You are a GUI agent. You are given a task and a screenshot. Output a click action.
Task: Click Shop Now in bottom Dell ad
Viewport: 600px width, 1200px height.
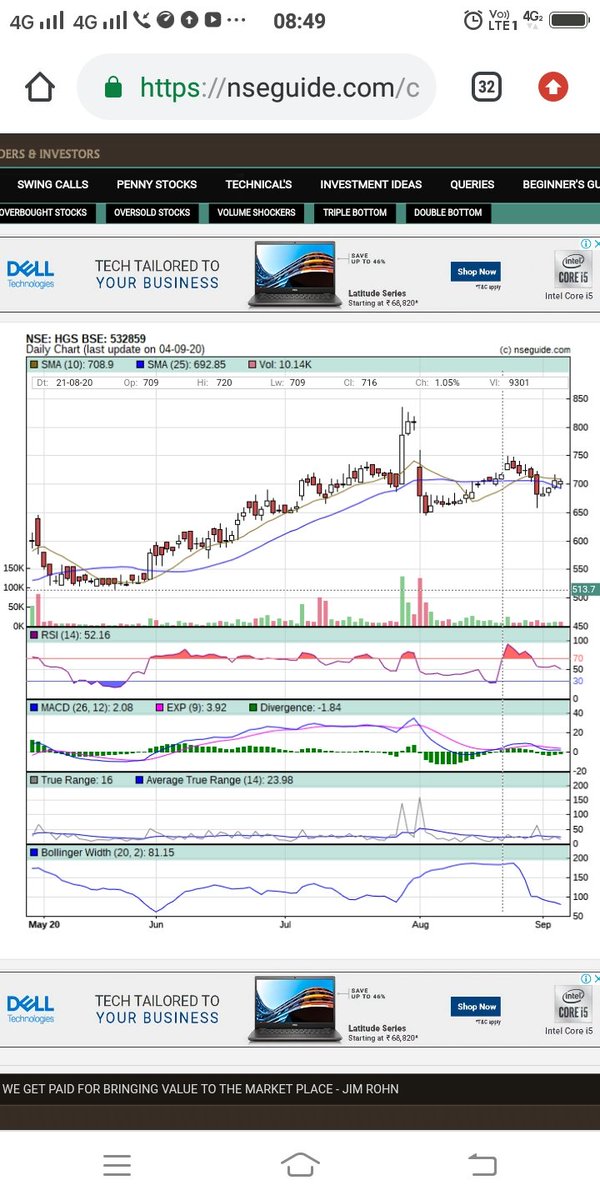pyautogui.click(x=476, y=1006)
